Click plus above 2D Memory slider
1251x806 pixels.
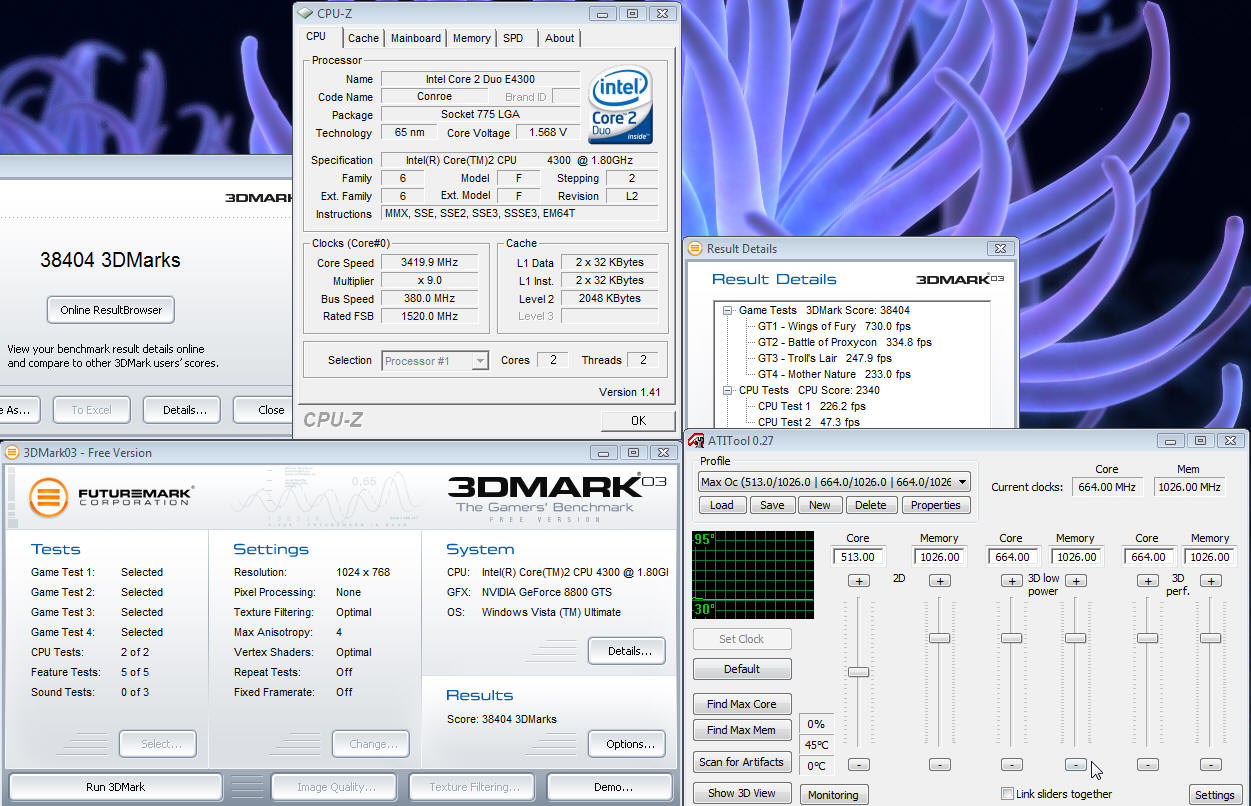939,580
